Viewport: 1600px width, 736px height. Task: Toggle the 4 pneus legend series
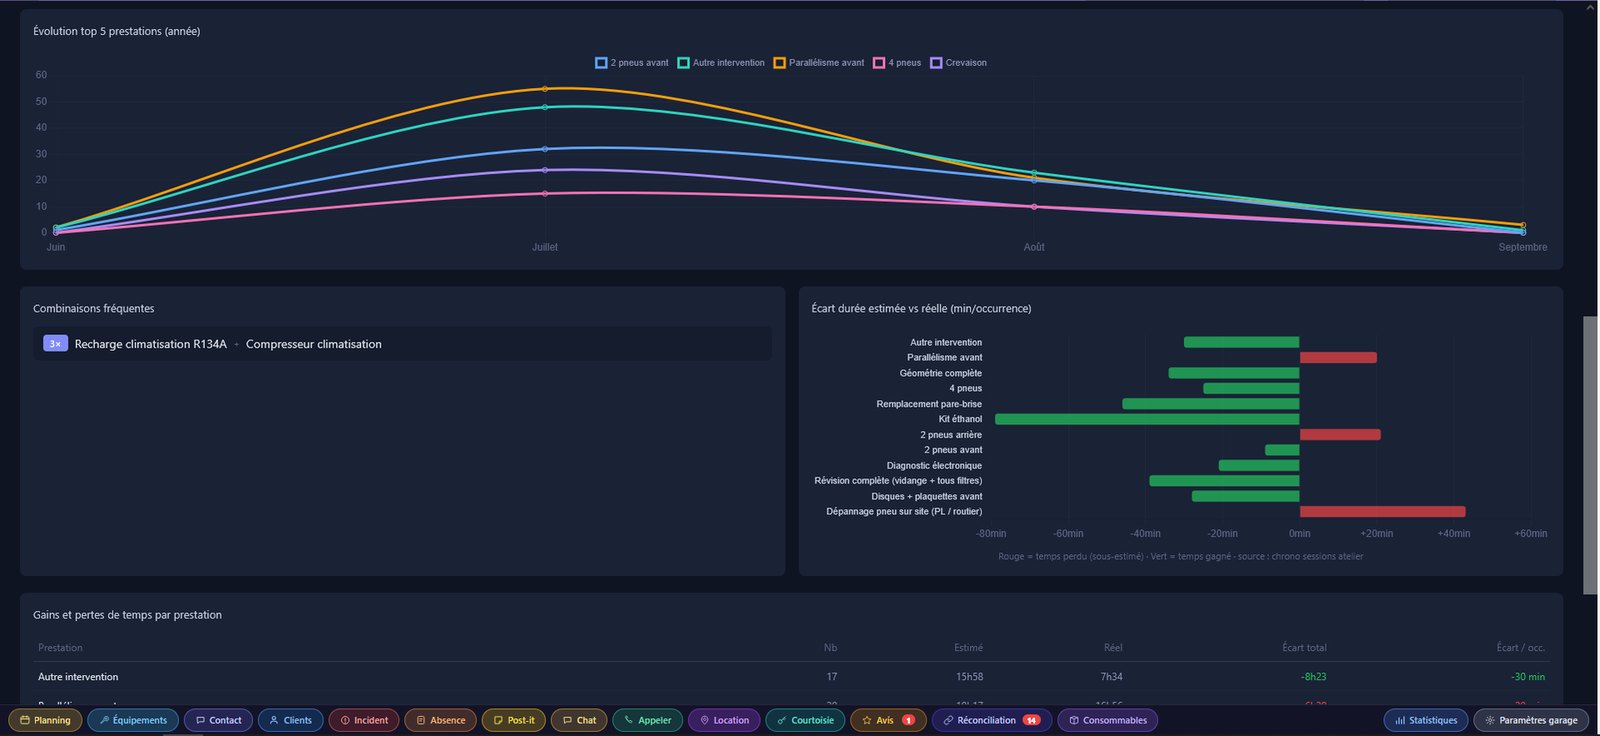[x=897, y=63]
